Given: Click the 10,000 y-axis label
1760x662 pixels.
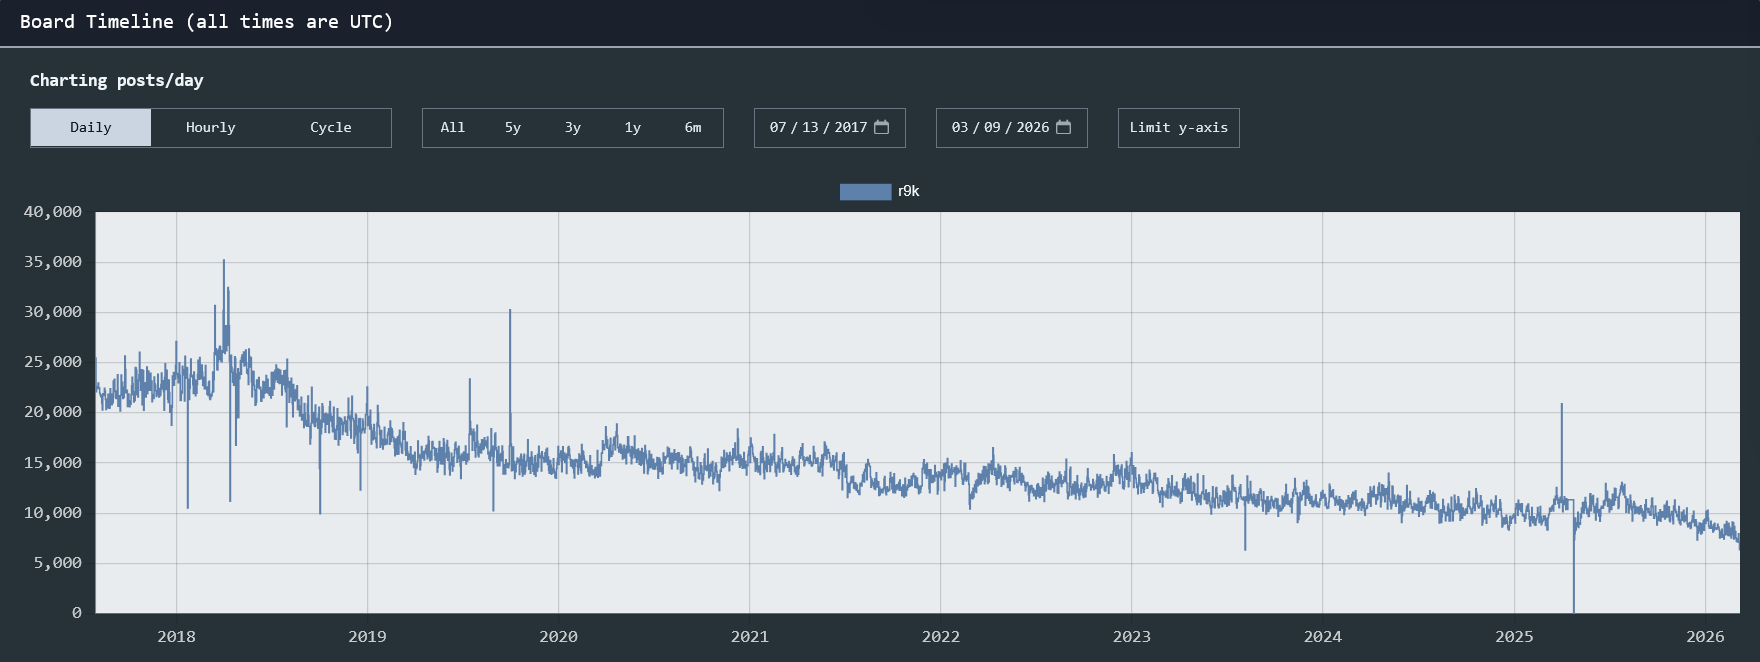Looking at the screenshot, I should (53, 513).
